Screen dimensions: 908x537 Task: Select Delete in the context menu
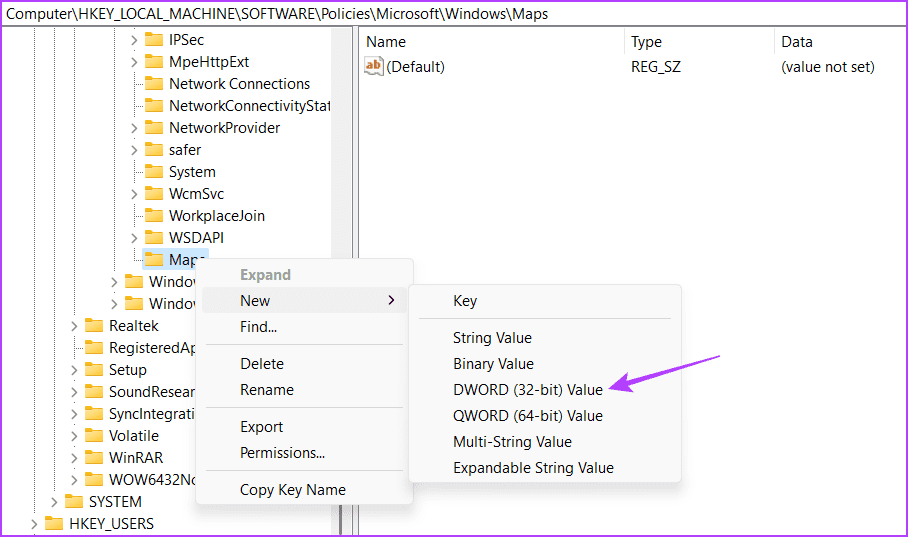(x=304, y=364)
